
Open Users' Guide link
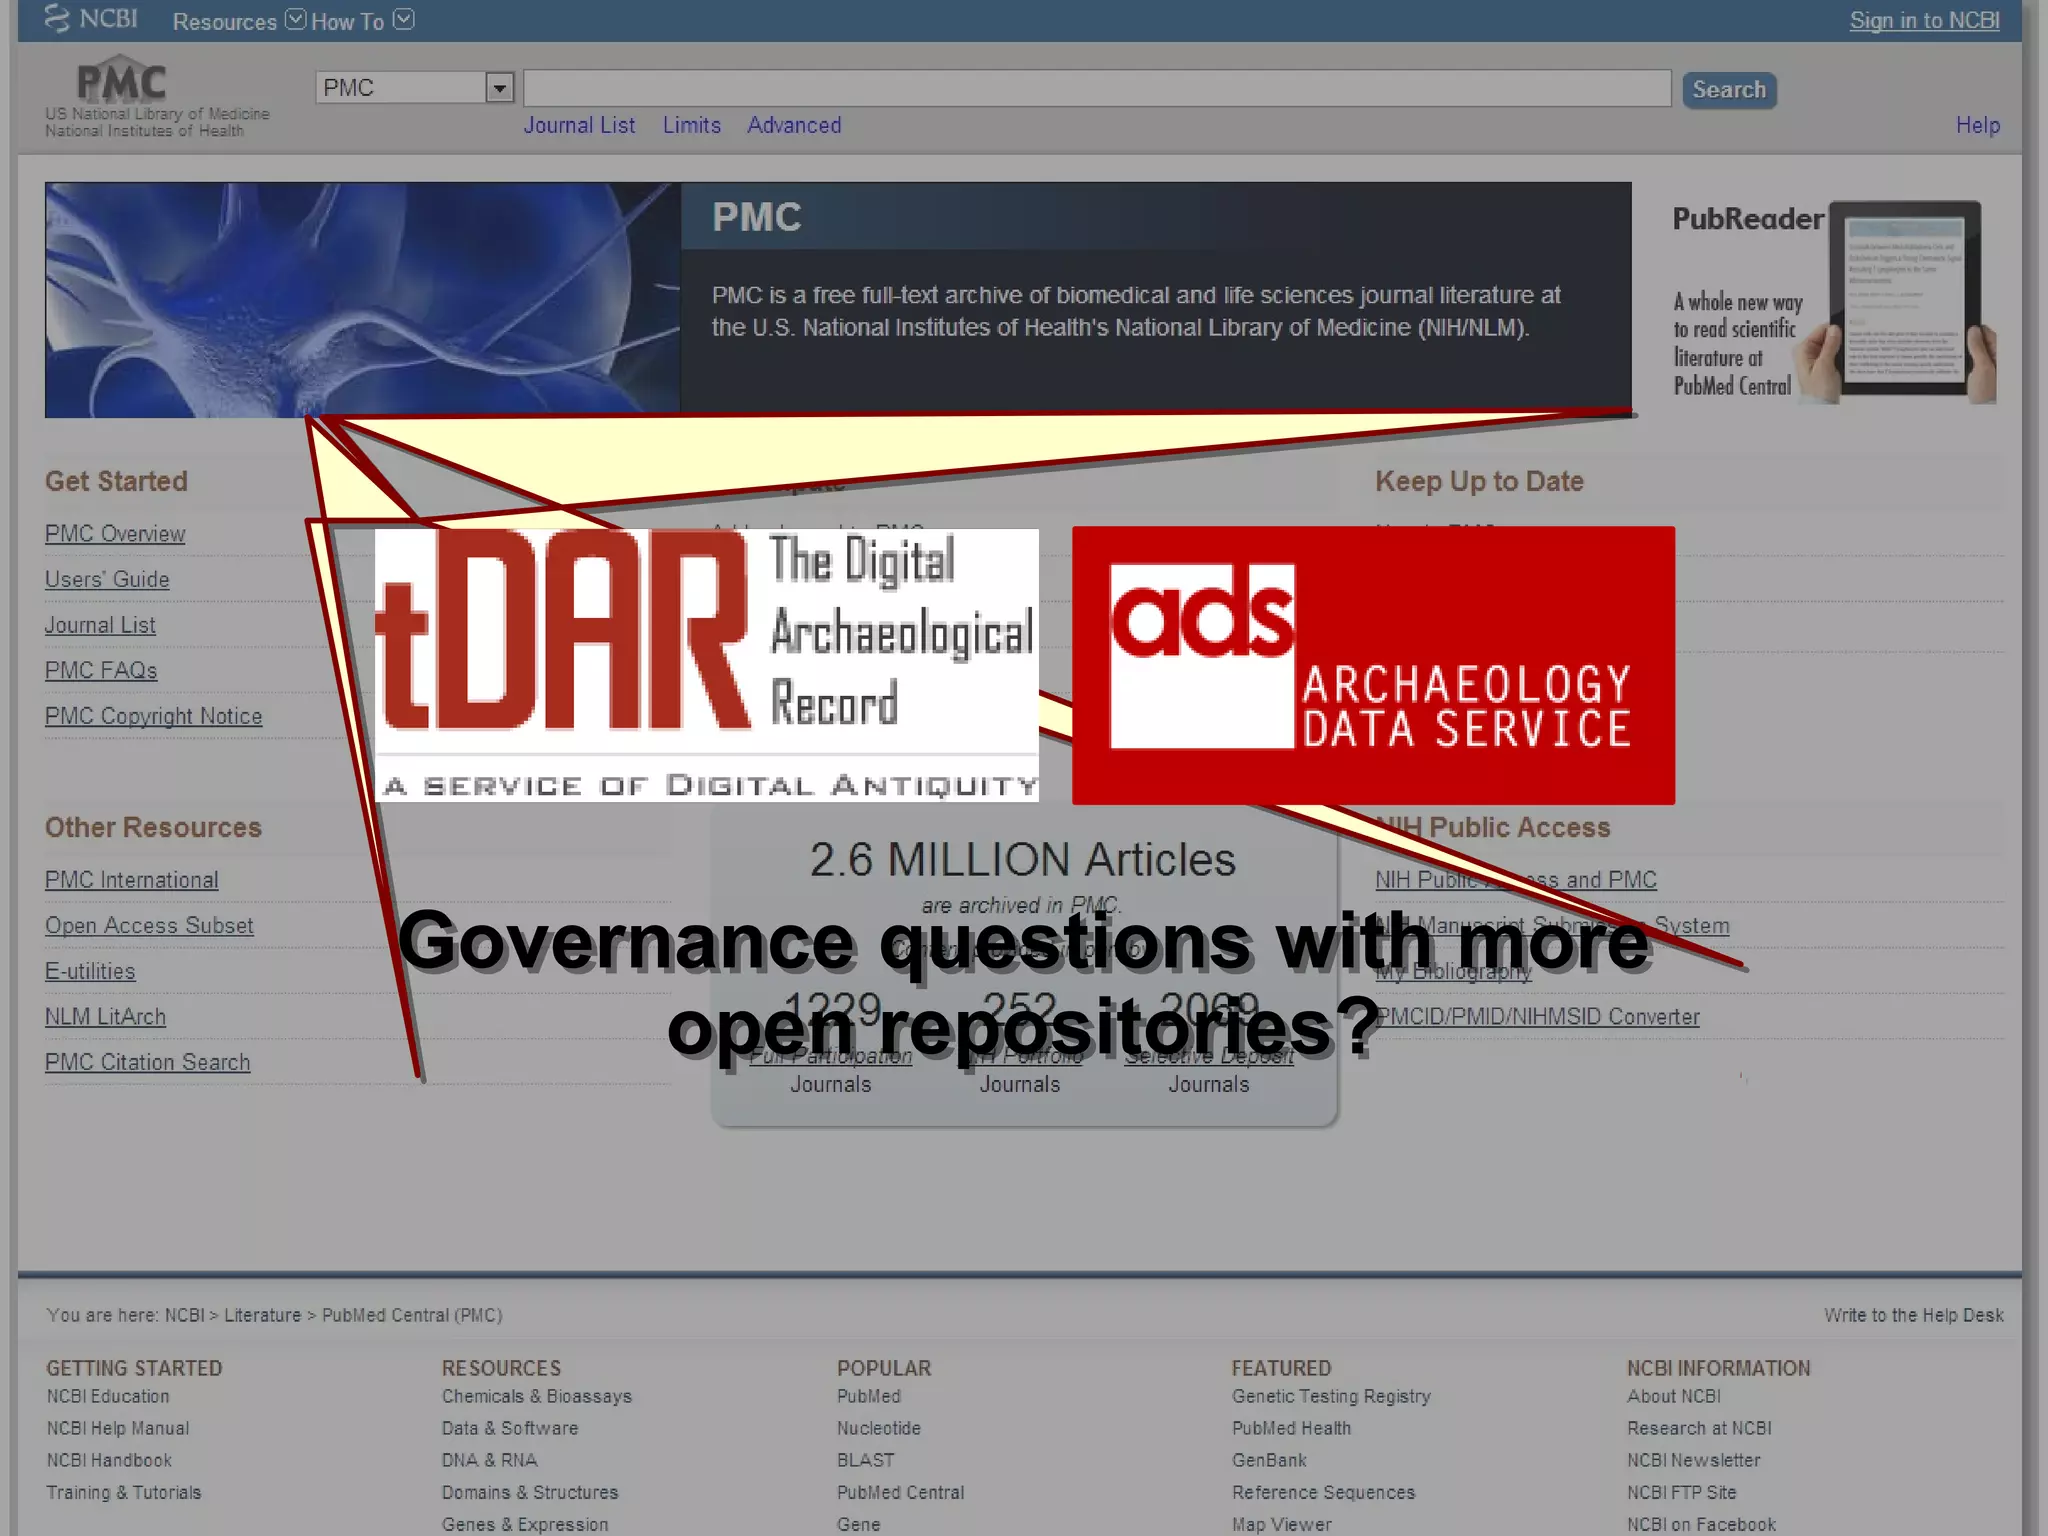(x=107, y=579)
